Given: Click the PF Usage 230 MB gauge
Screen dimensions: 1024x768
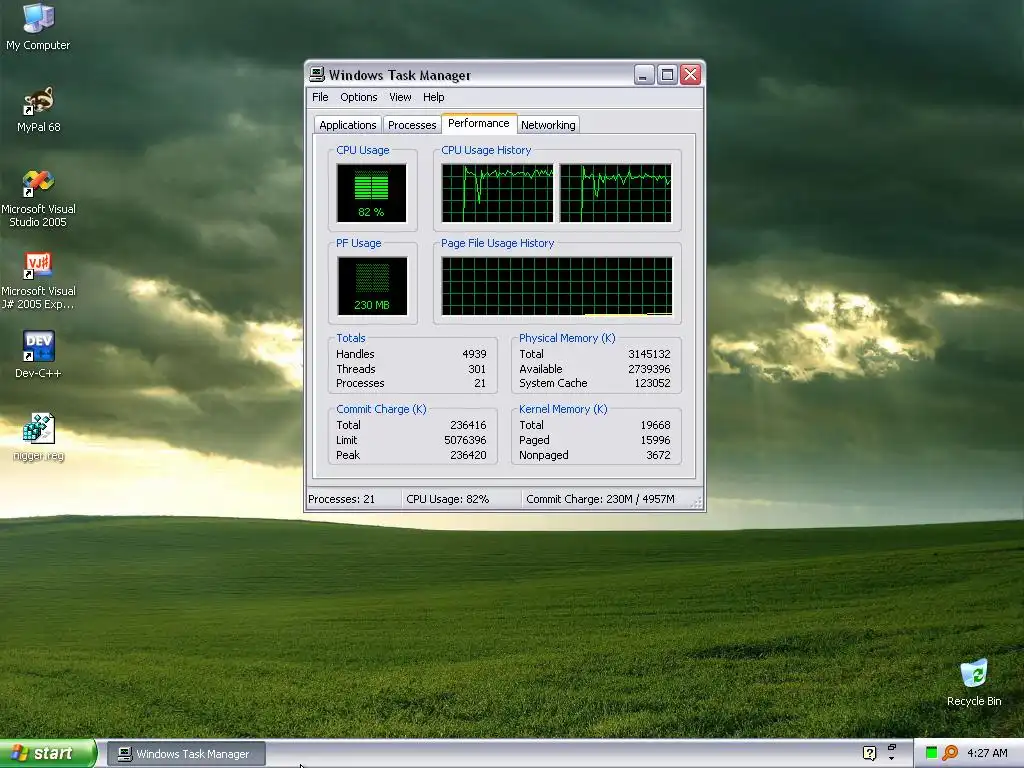Looking at the screenshot, I should (372, 286).
